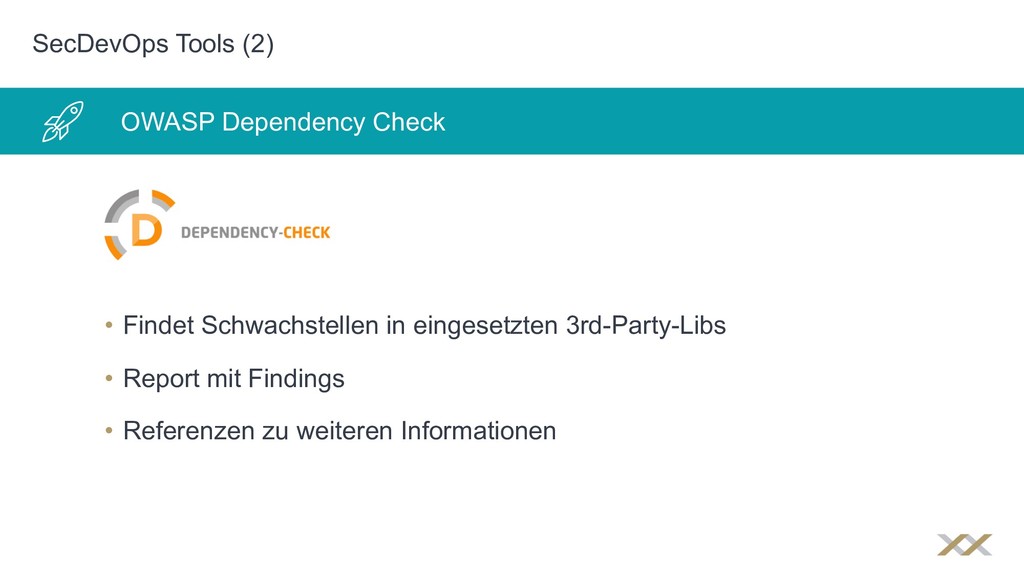Click the gold-gray XX logo in corner
This screenshot has height=576, width=1024.
[965, 545]
